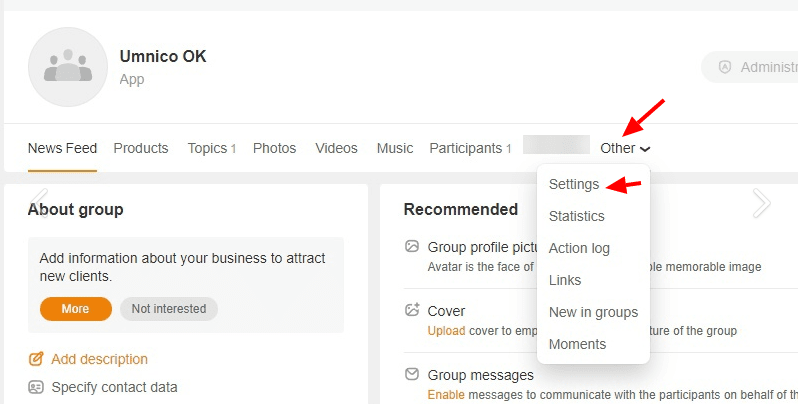The height and width of the screenshot is (404, 798).
Task: Select New in groups option
Action: click(x=593, y=312)
